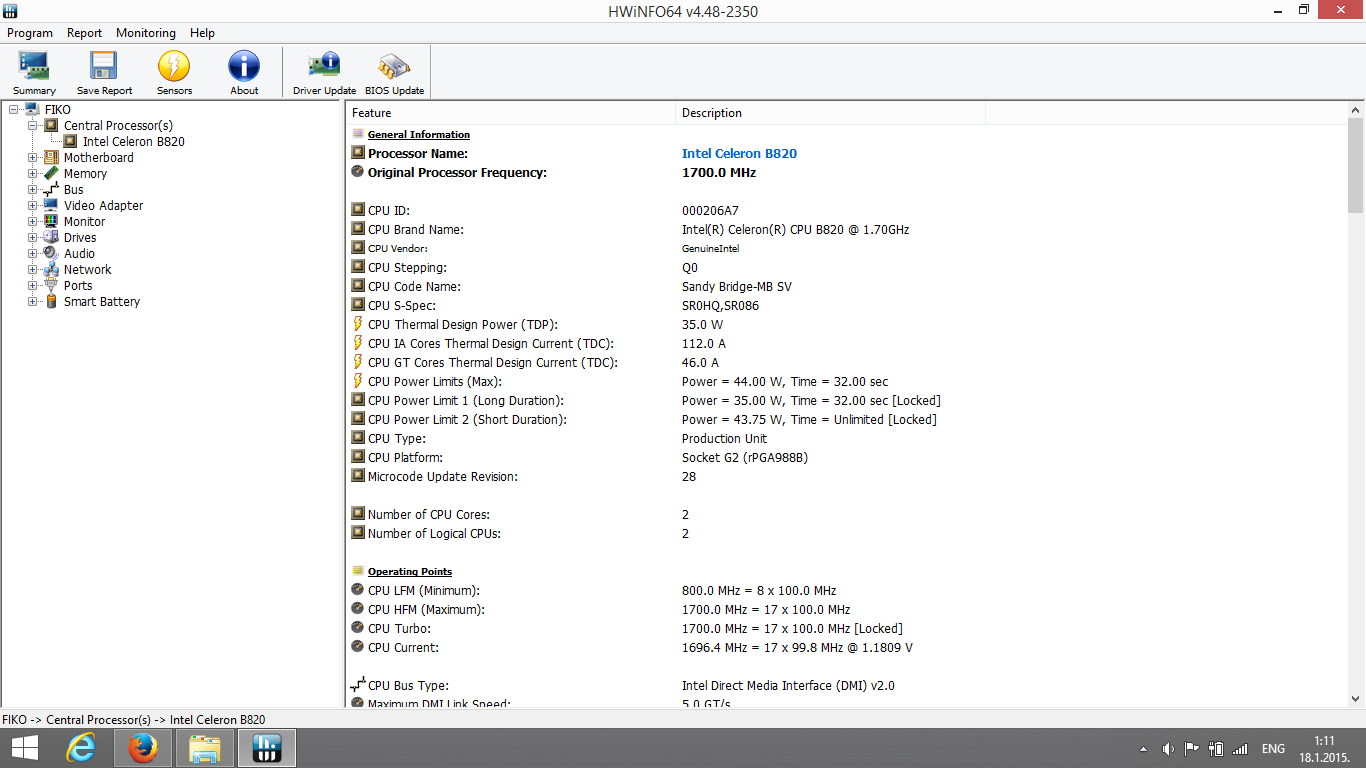
Task: Click the Description column header
Action: pos(830,113)
